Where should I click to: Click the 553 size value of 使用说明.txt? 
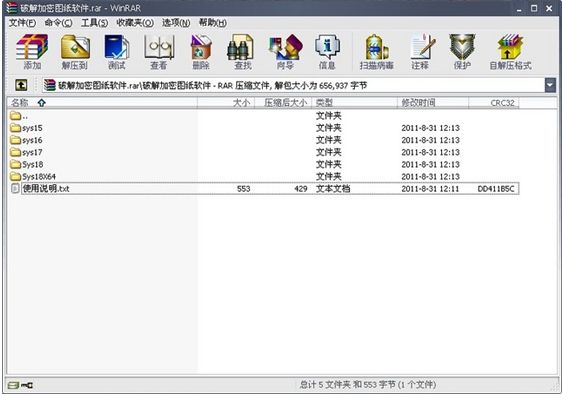pyautogui.click(x=244, y=189)
